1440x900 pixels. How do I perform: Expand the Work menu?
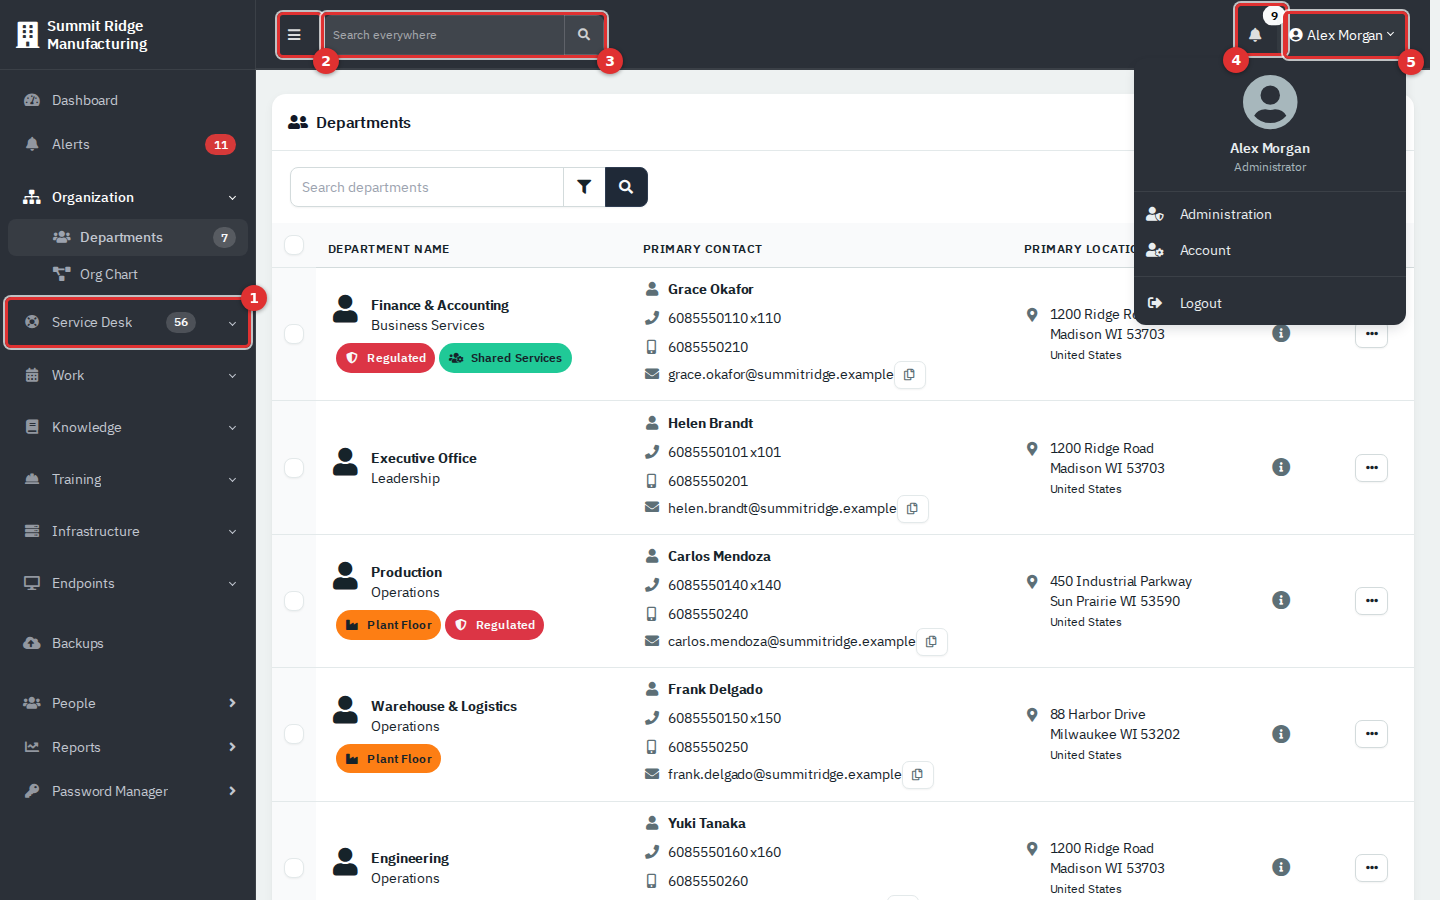[128, 375]
